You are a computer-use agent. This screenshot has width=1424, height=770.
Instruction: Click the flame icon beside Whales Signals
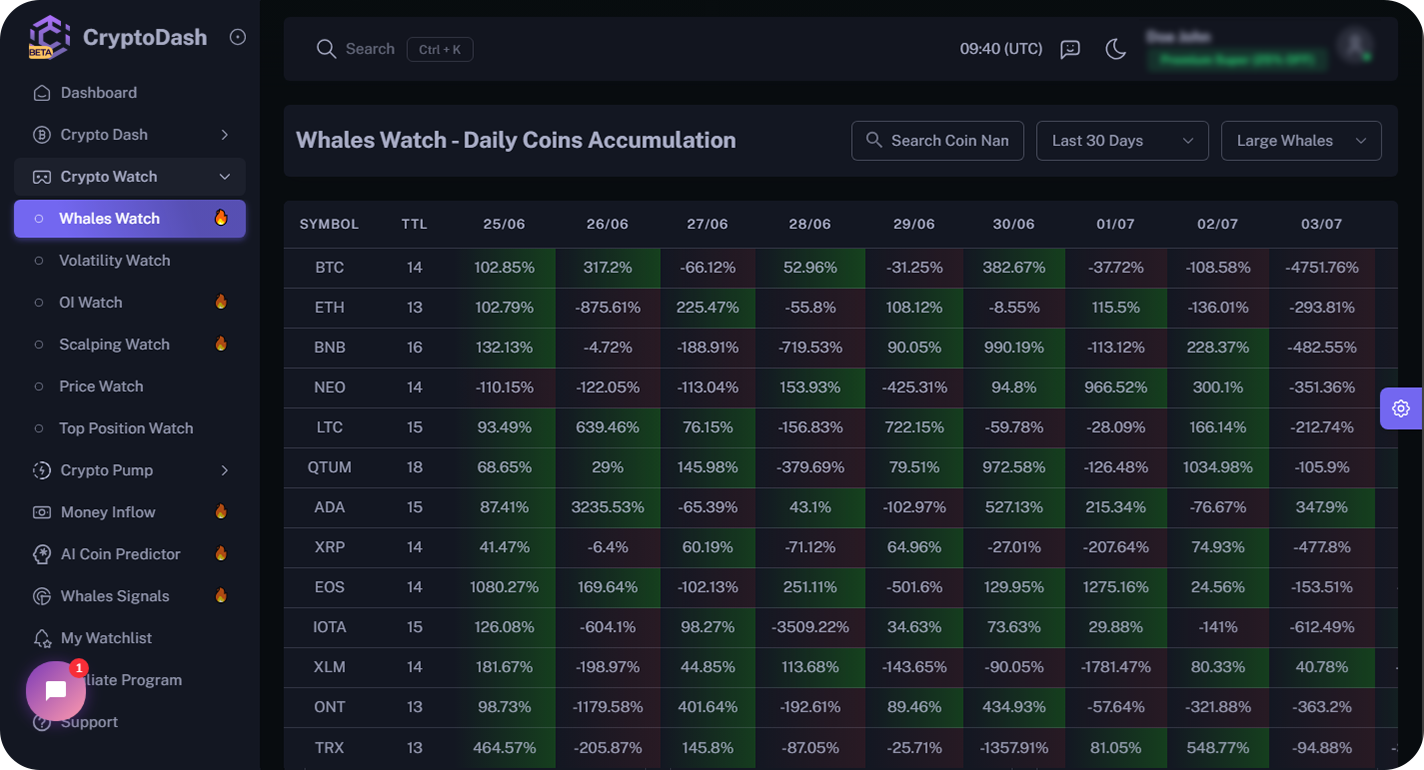(x=221, y=596)
